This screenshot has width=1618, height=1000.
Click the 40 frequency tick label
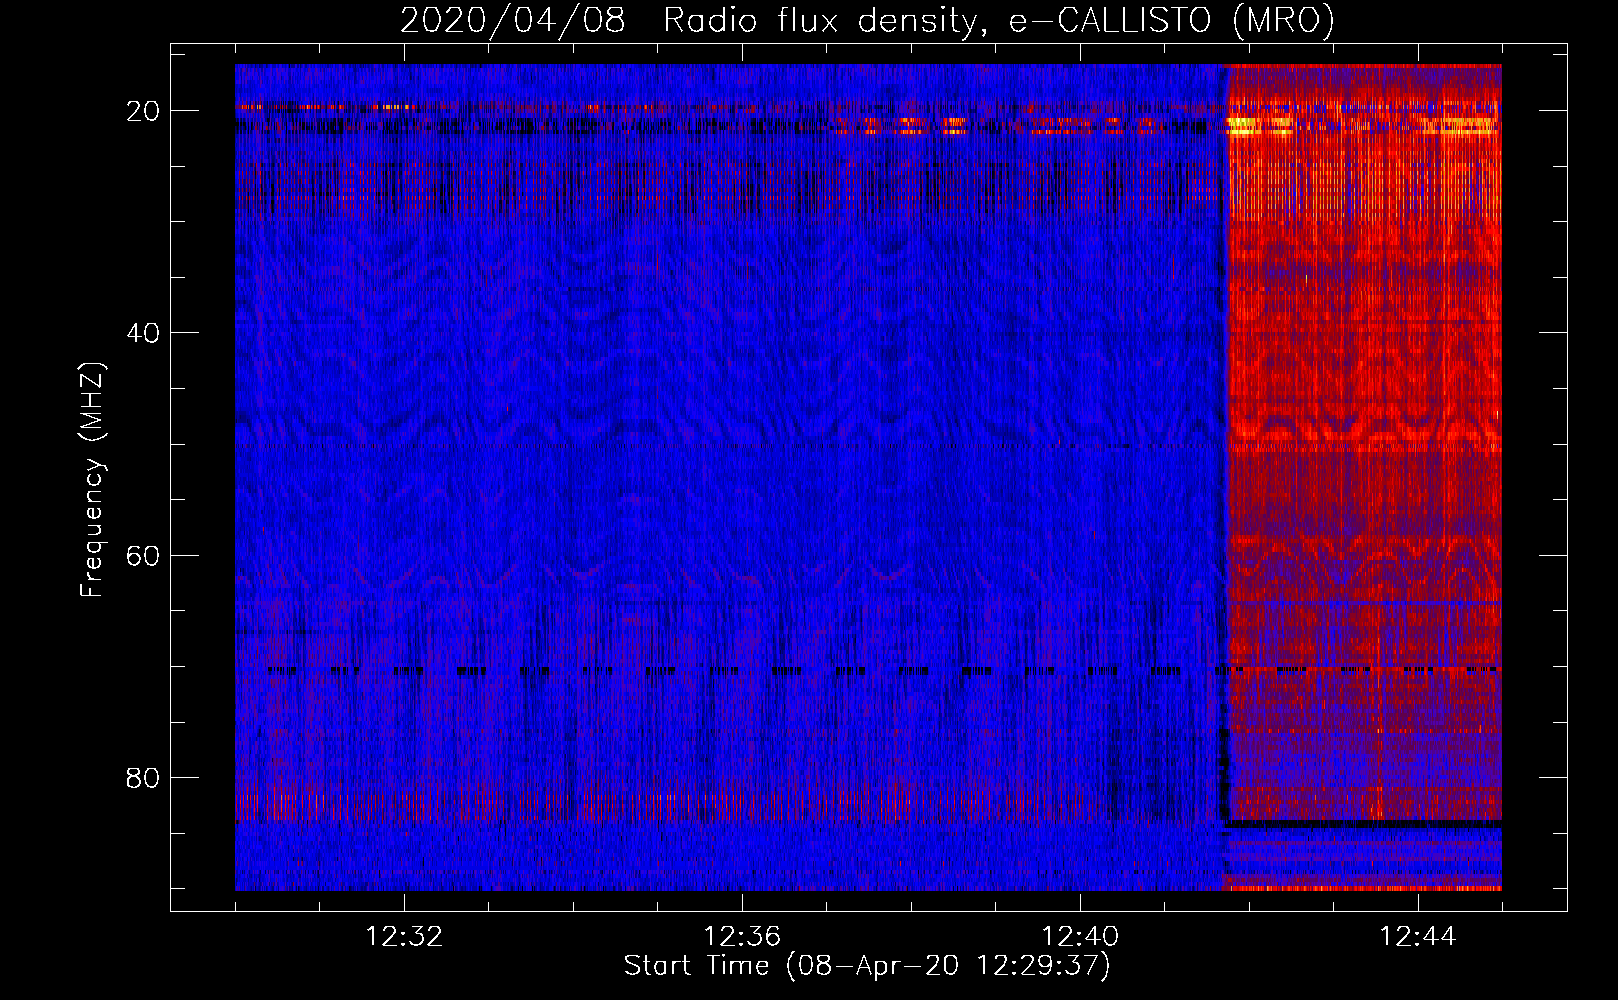point(144,333)
